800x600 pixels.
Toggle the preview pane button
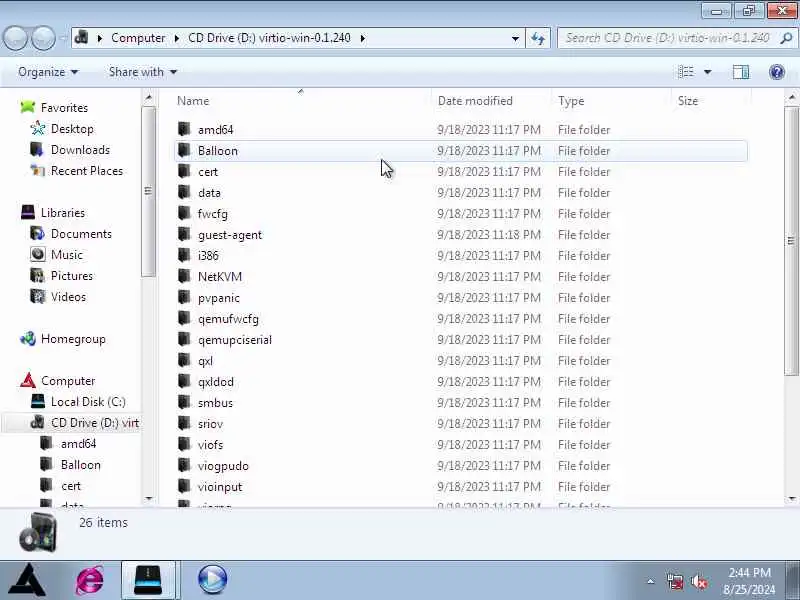(741, 72)
